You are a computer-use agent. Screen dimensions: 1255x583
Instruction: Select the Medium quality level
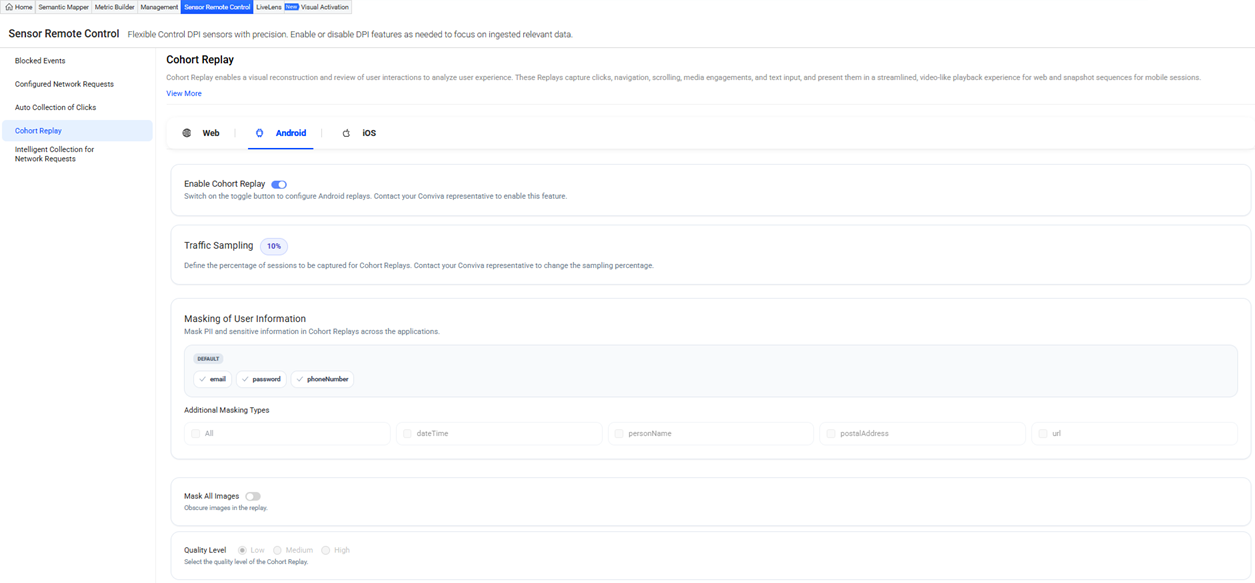278,550
